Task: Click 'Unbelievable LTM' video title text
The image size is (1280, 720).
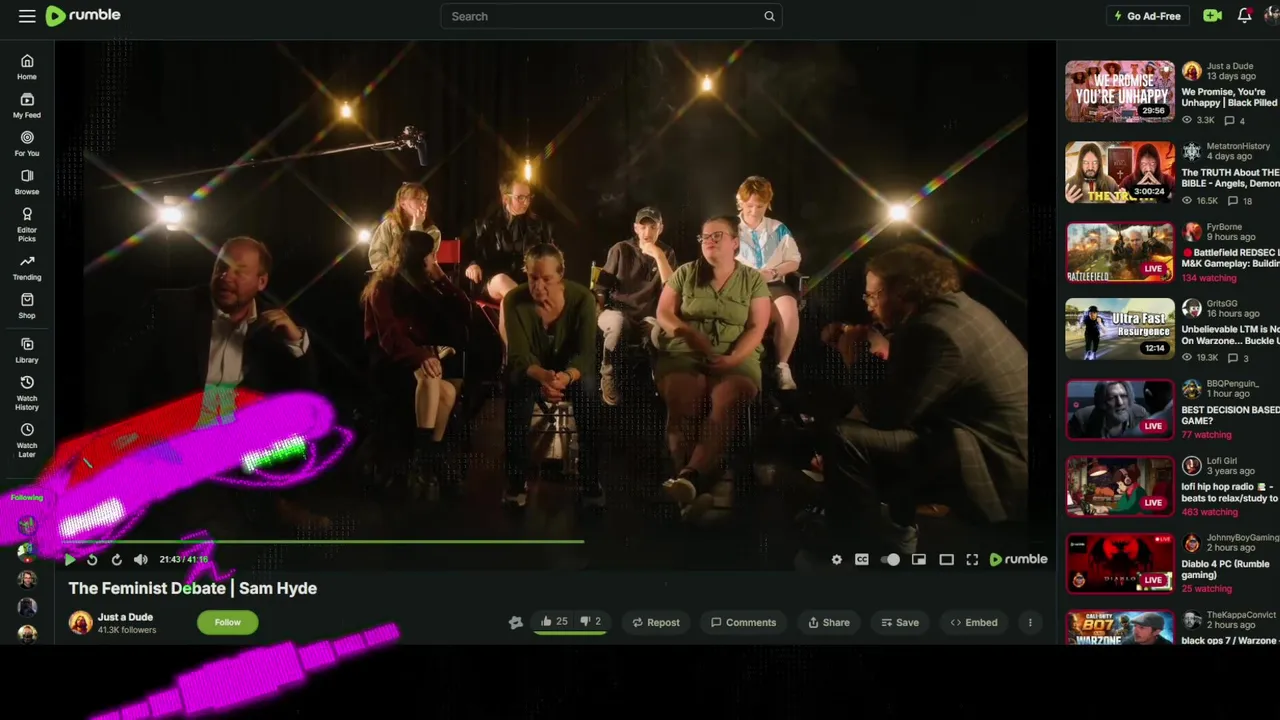Action: coord(1230,335)
